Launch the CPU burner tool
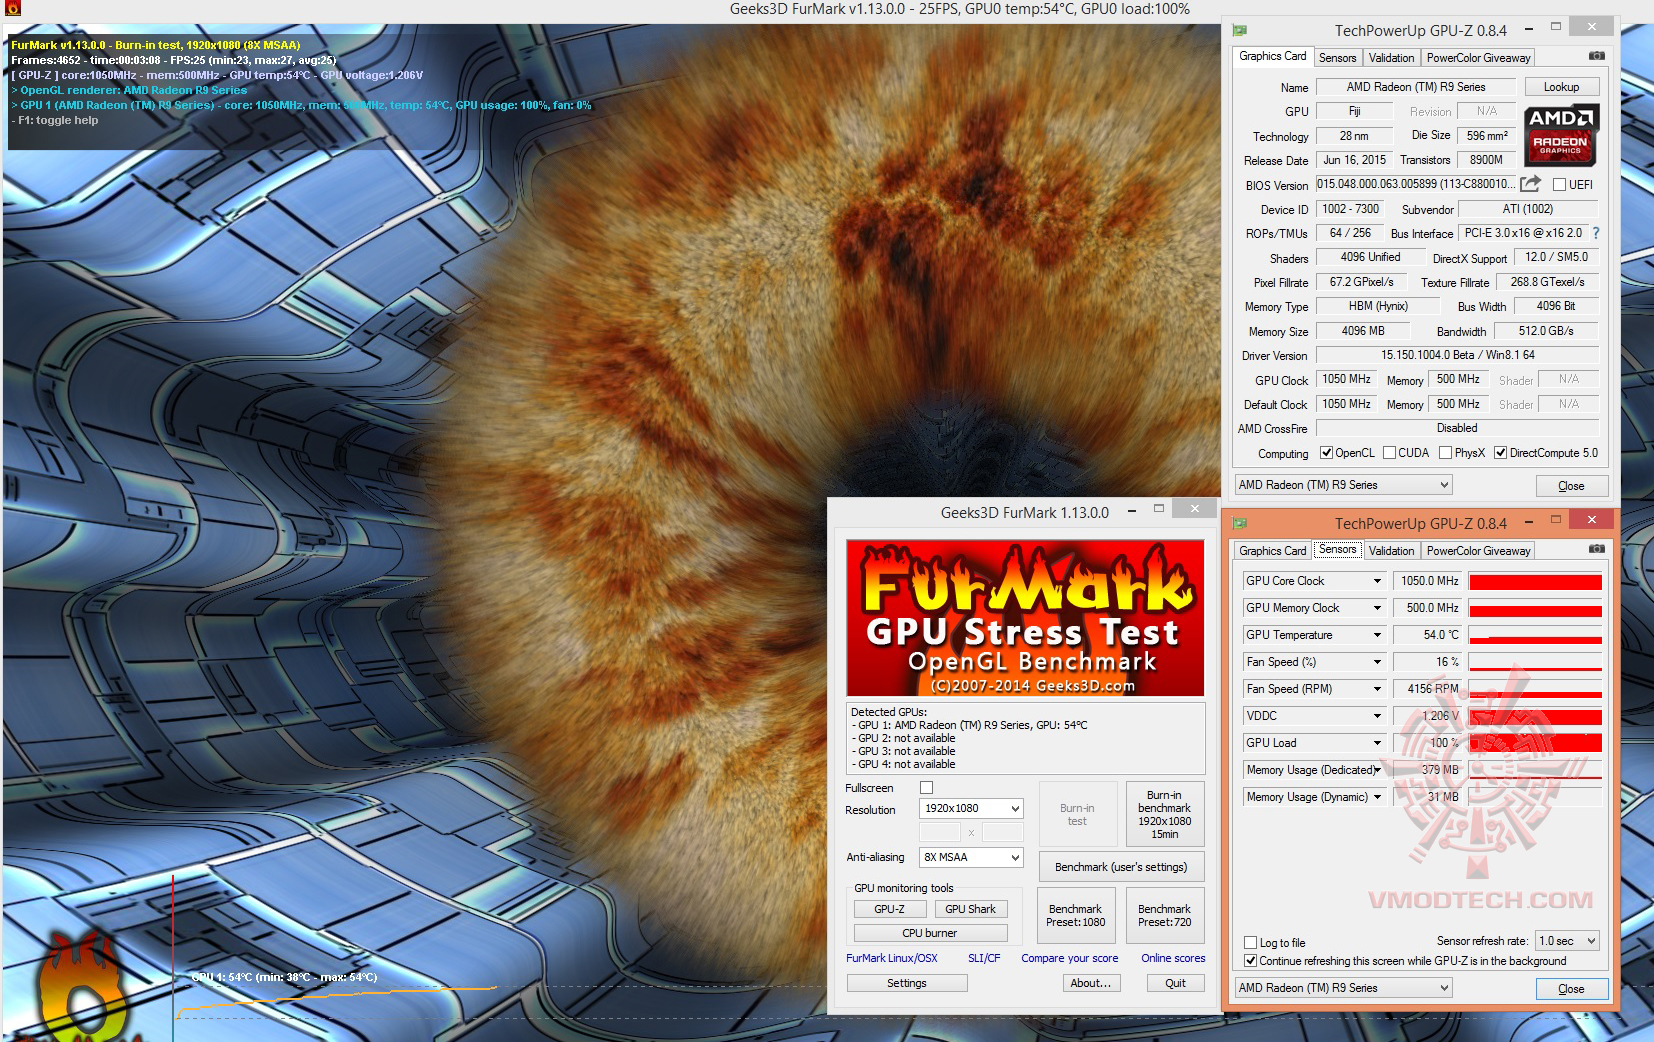Image resolution: width=1654 pixels, height=1042 pixels. tap(930, 933)
